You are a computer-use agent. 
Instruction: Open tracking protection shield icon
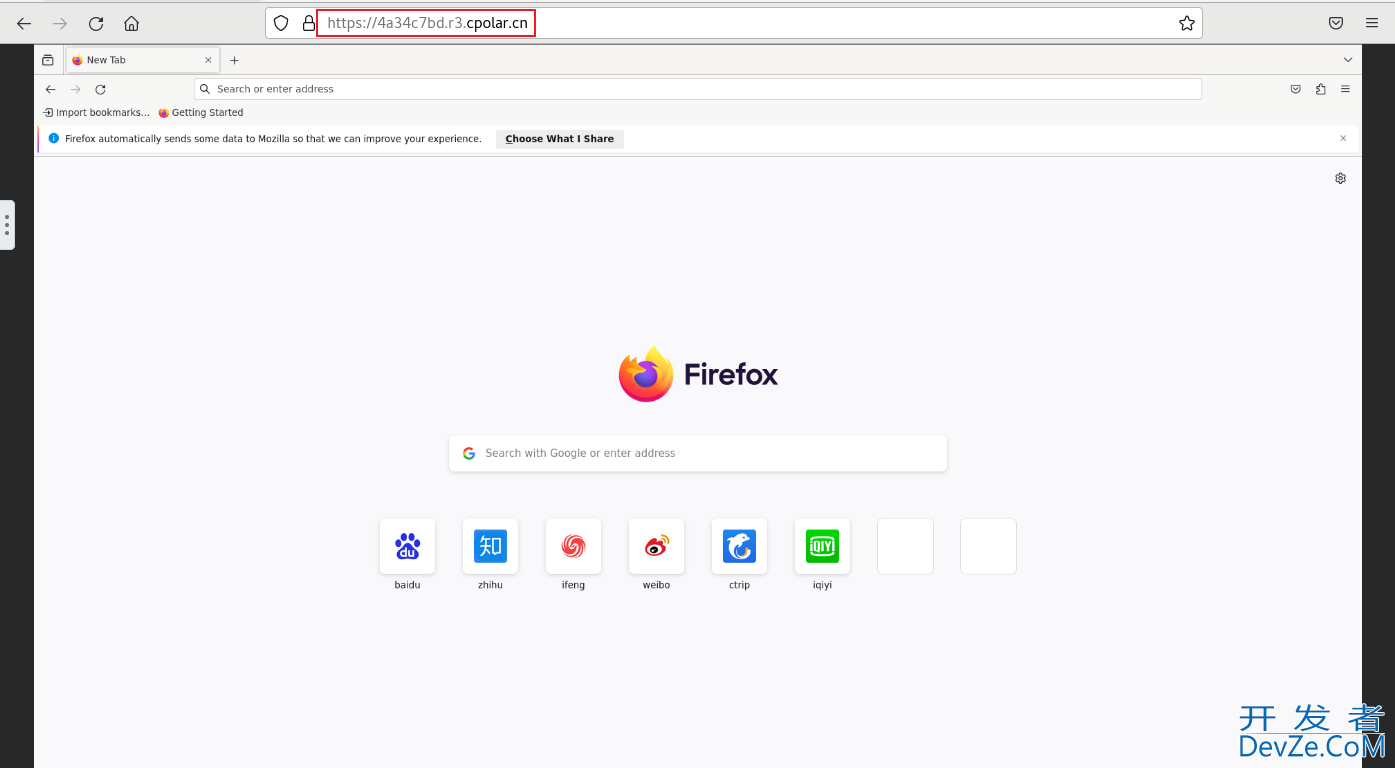pos(281,23)
